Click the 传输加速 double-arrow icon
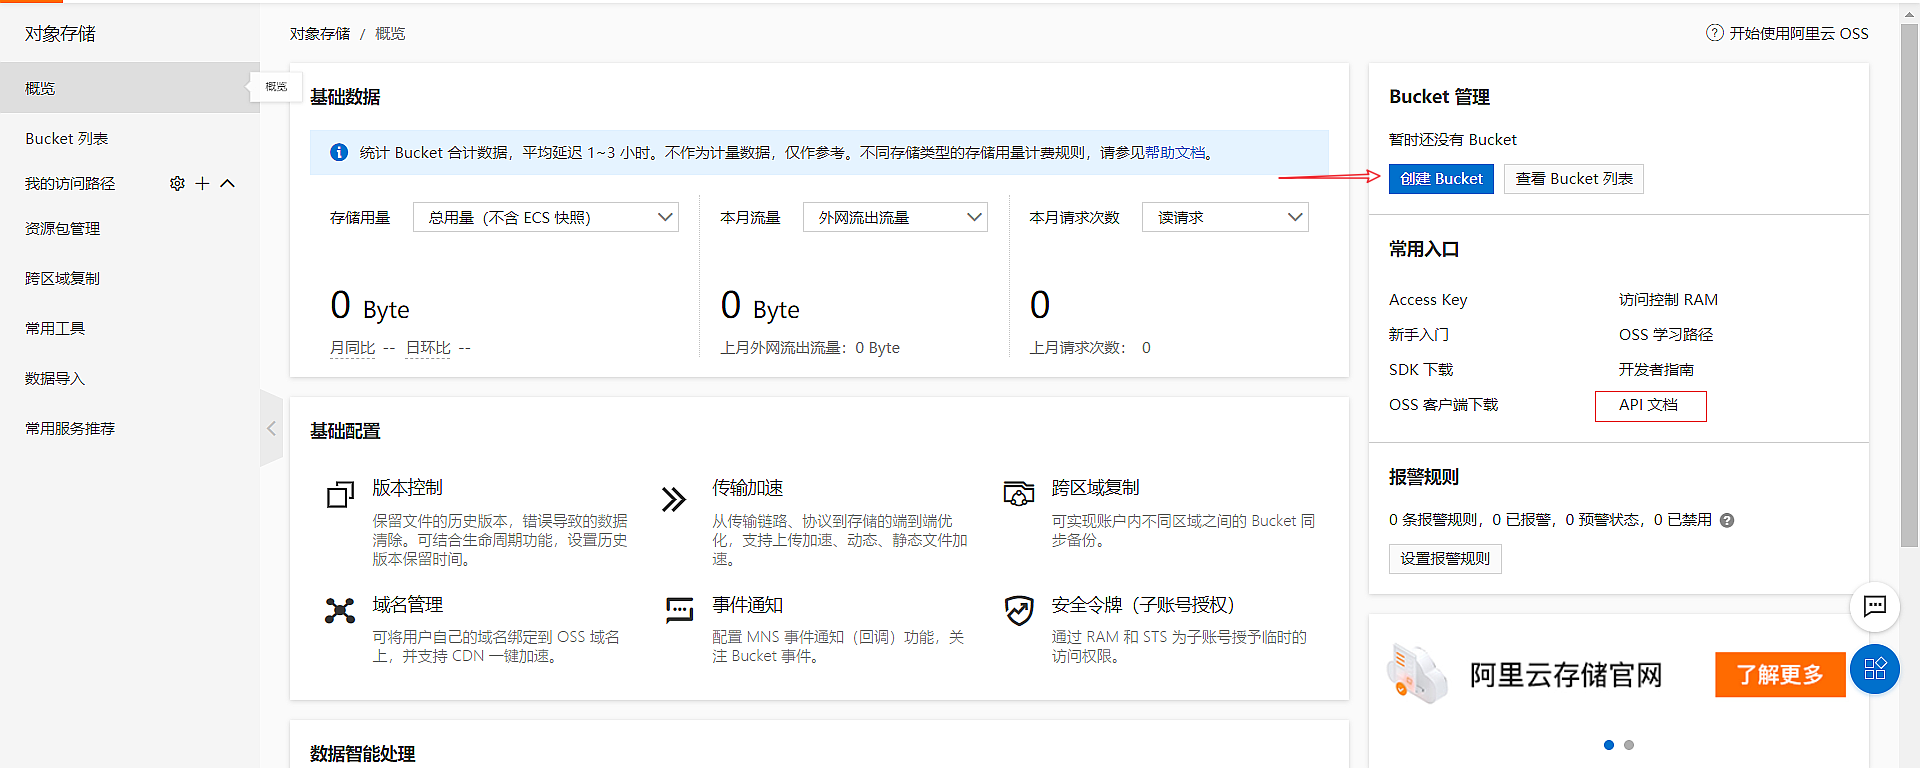This screenshot has height=768, width=1920. click(674, 499)
